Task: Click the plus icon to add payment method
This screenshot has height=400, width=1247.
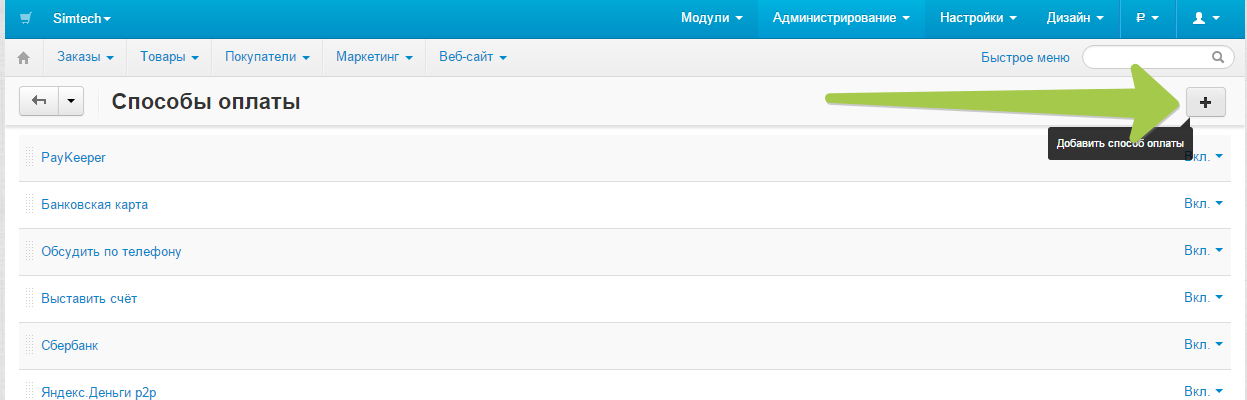Action: click(1205, 101)
